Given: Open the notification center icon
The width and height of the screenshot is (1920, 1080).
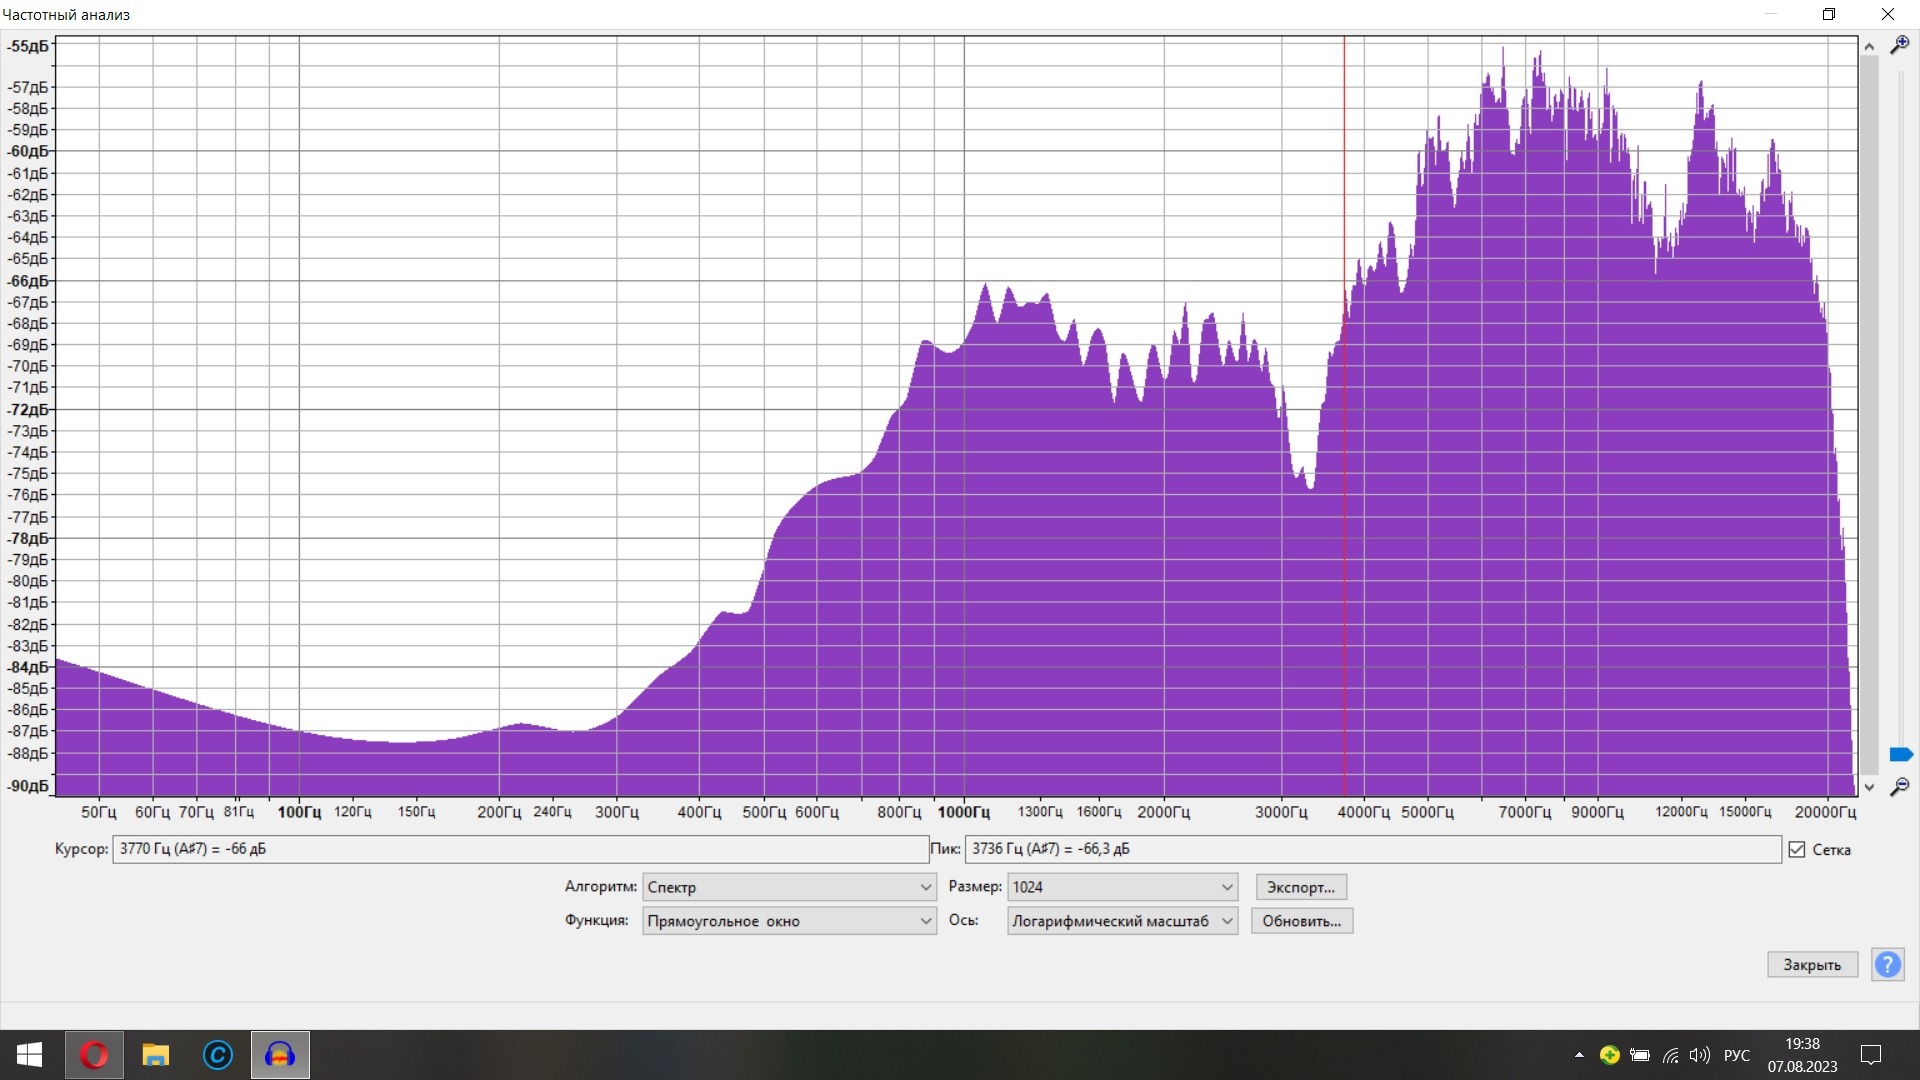Looking at the screenshot, I should pos(1870,1055).
